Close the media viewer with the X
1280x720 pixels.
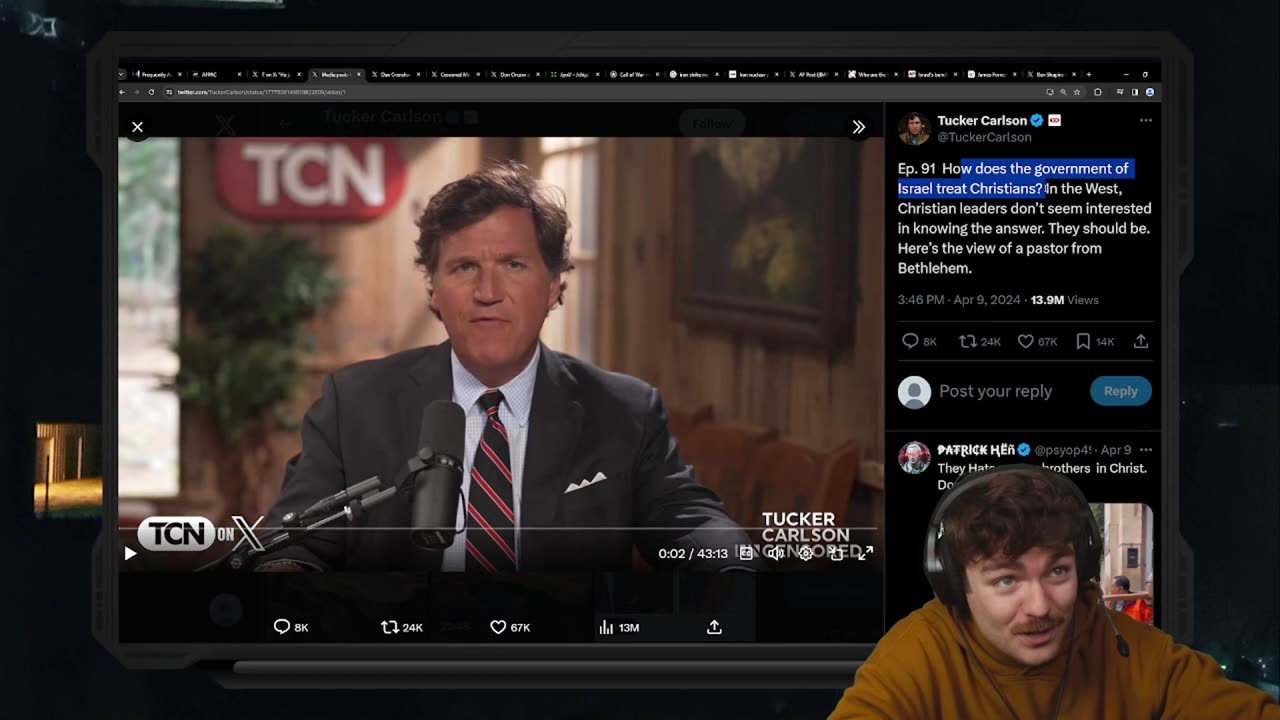[x=137, y=127]
